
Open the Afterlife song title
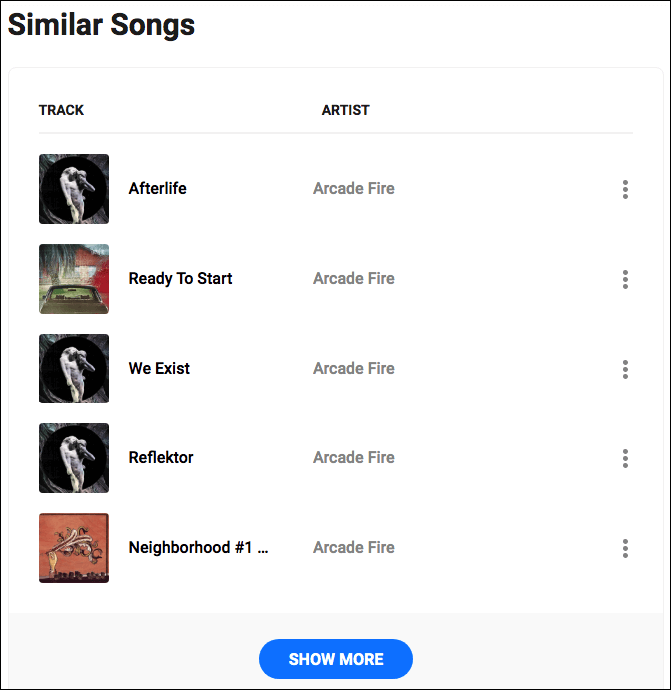158,188
